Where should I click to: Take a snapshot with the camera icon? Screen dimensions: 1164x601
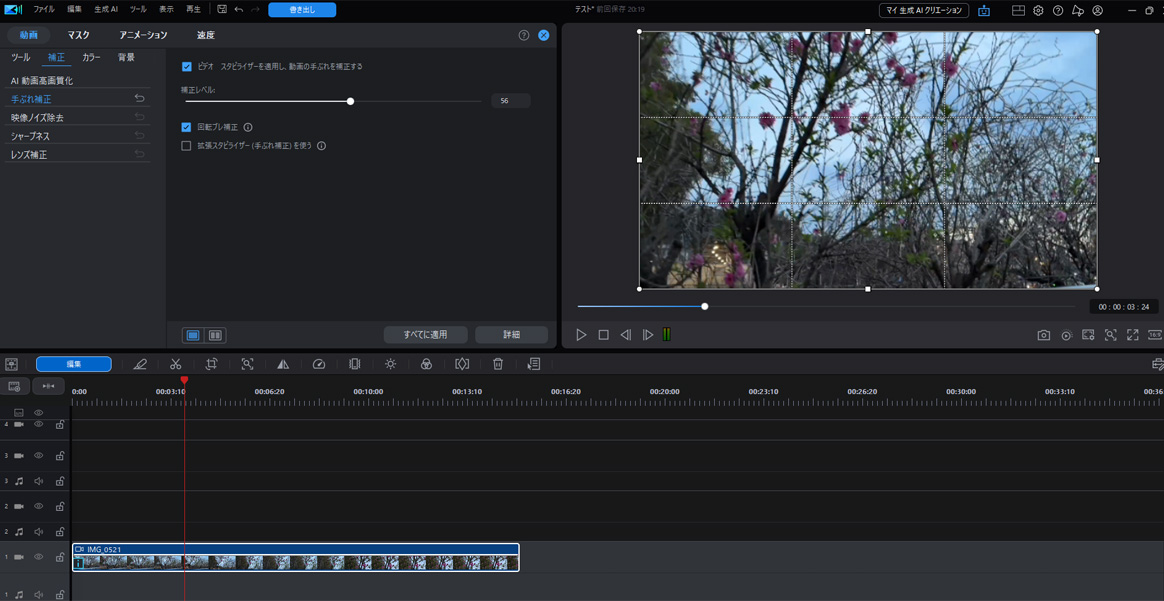tap(1043, 335)
